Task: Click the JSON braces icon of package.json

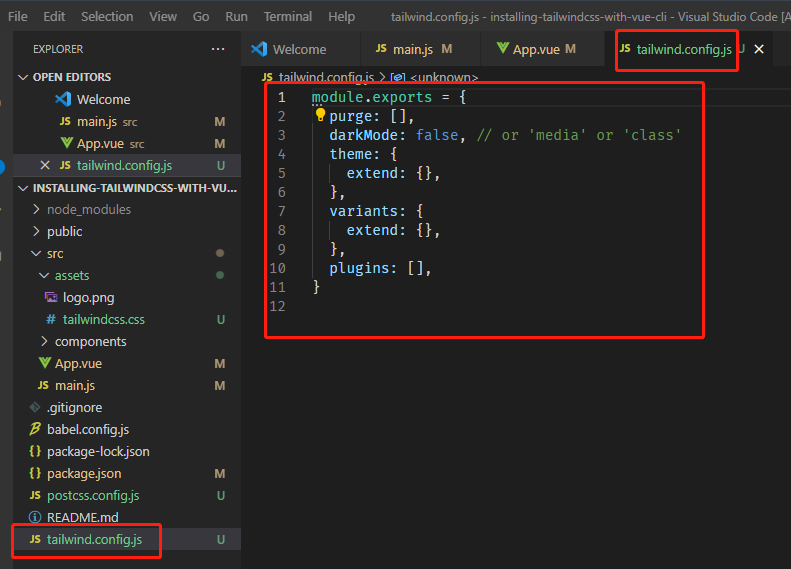Action: pos(35,473)
